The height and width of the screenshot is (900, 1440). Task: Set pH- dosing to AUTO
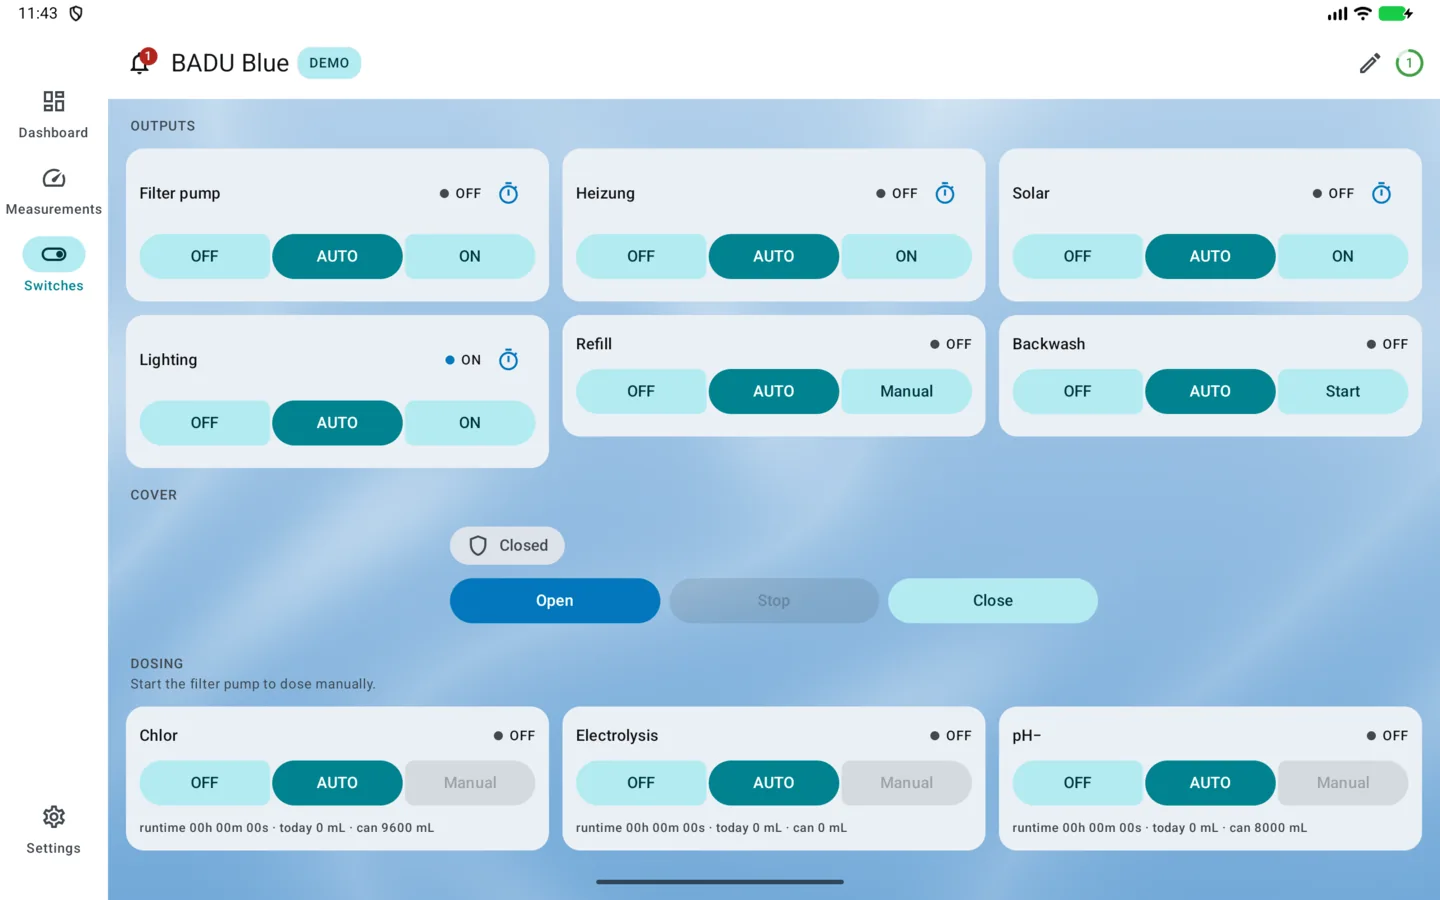pos(1210,783)
